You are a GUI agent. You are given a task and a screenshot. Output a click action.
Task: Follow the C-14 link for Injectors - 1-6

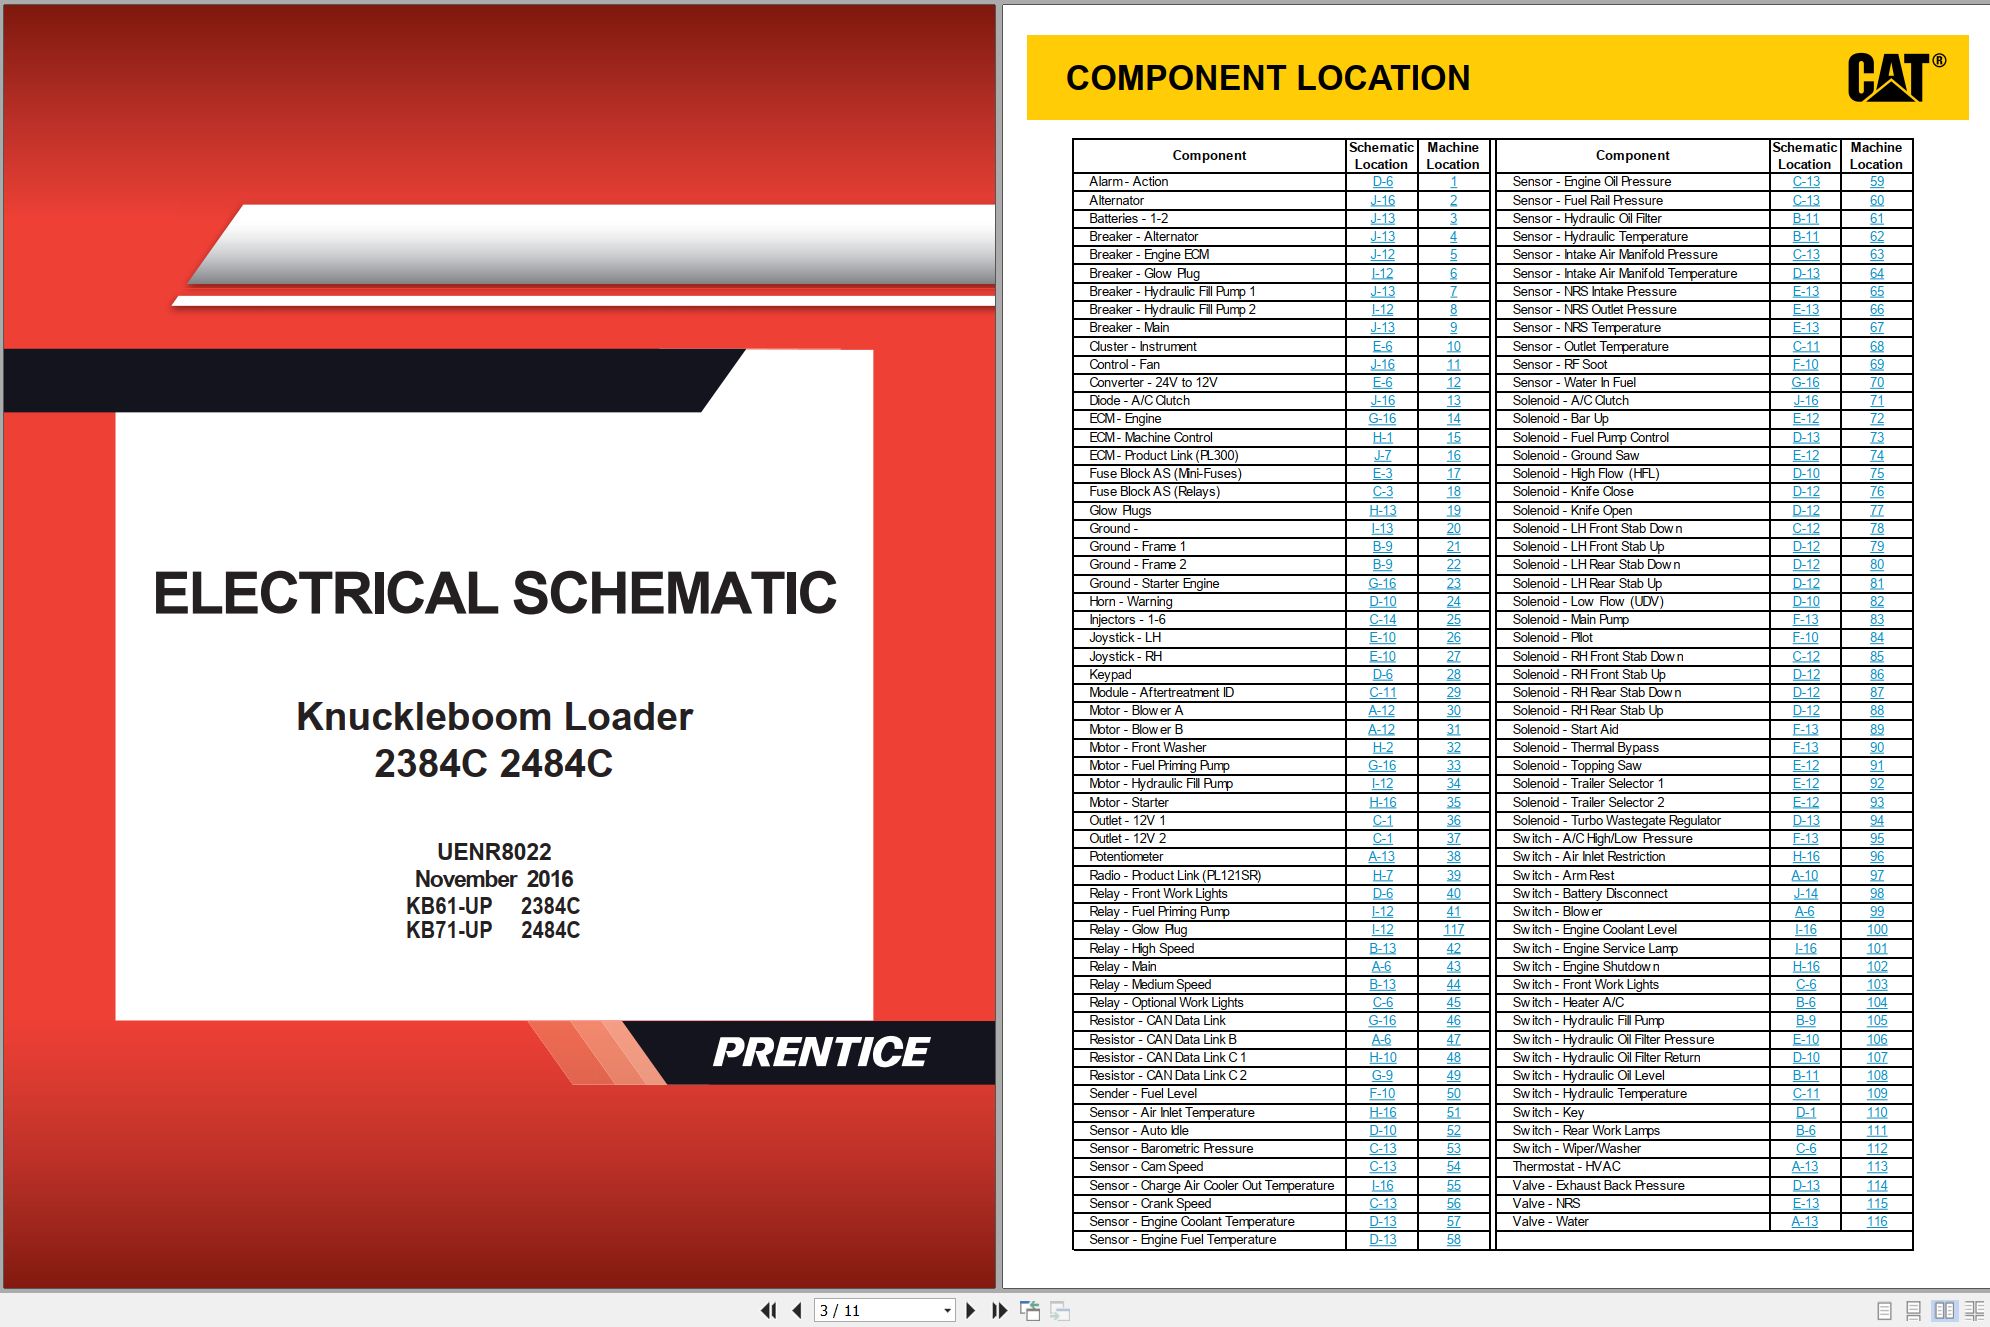coord(1382,620)
